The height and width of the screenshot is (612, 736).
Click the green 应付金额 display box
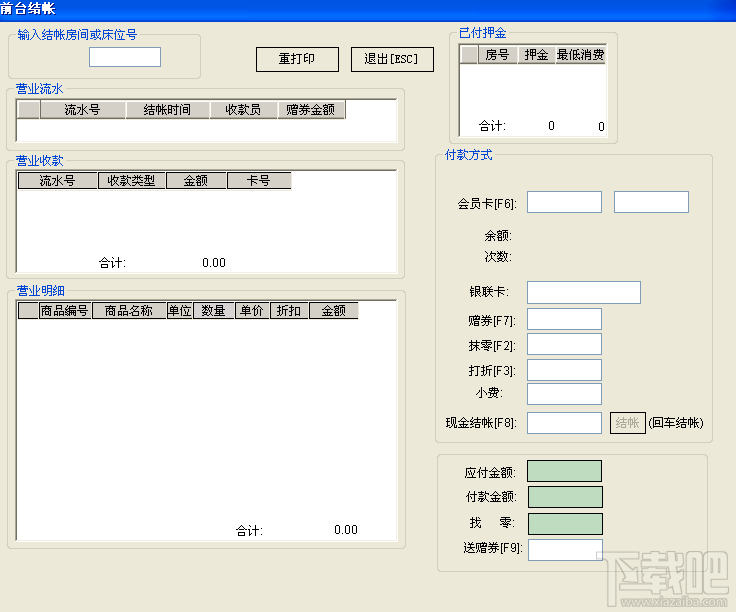[x=564, y=471]
